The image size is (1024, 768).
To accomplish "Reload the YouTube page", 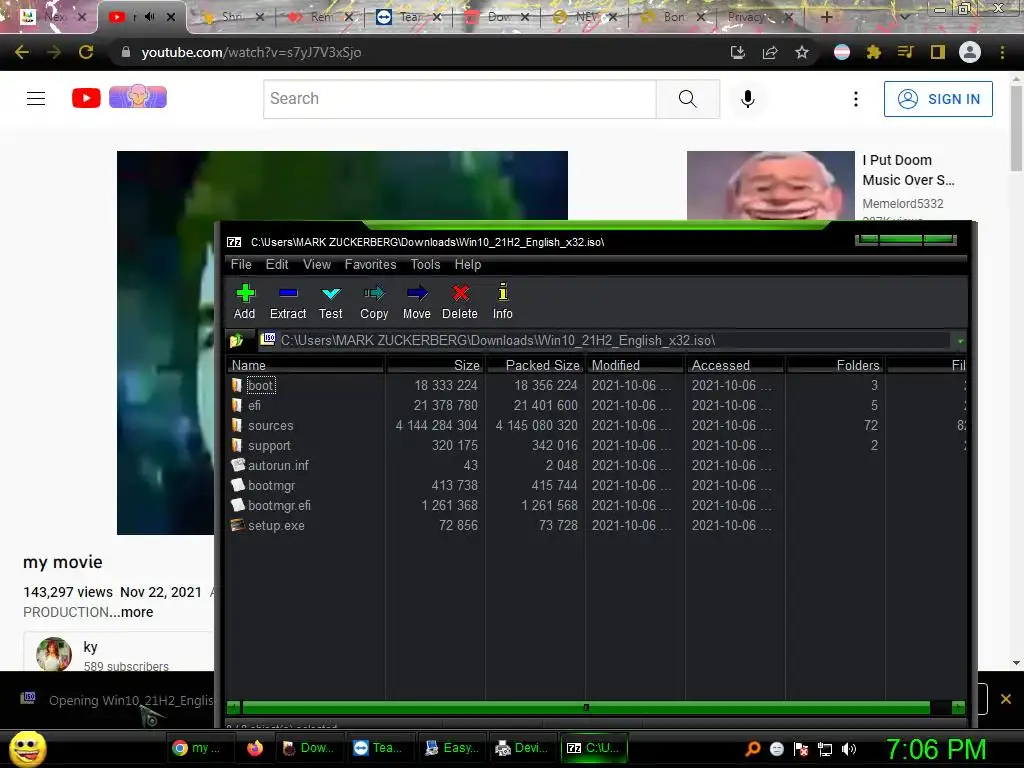I will (86, 52).
